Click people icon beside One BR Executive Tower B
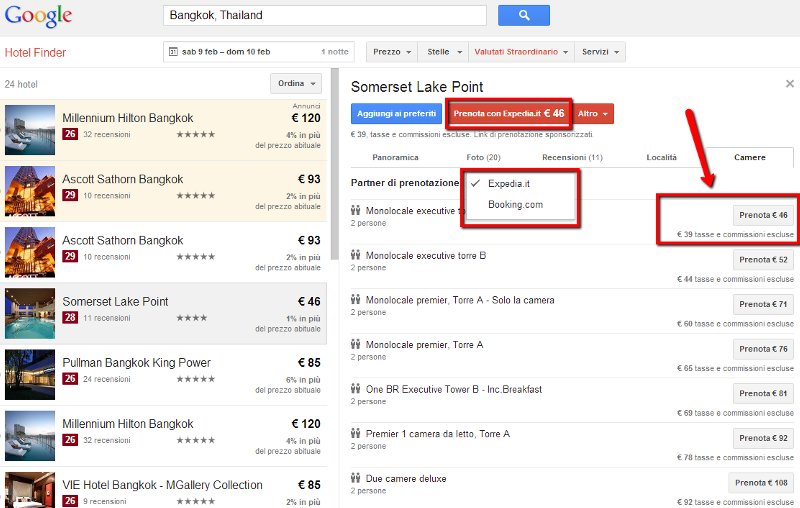800x508 pixels. 356,389
